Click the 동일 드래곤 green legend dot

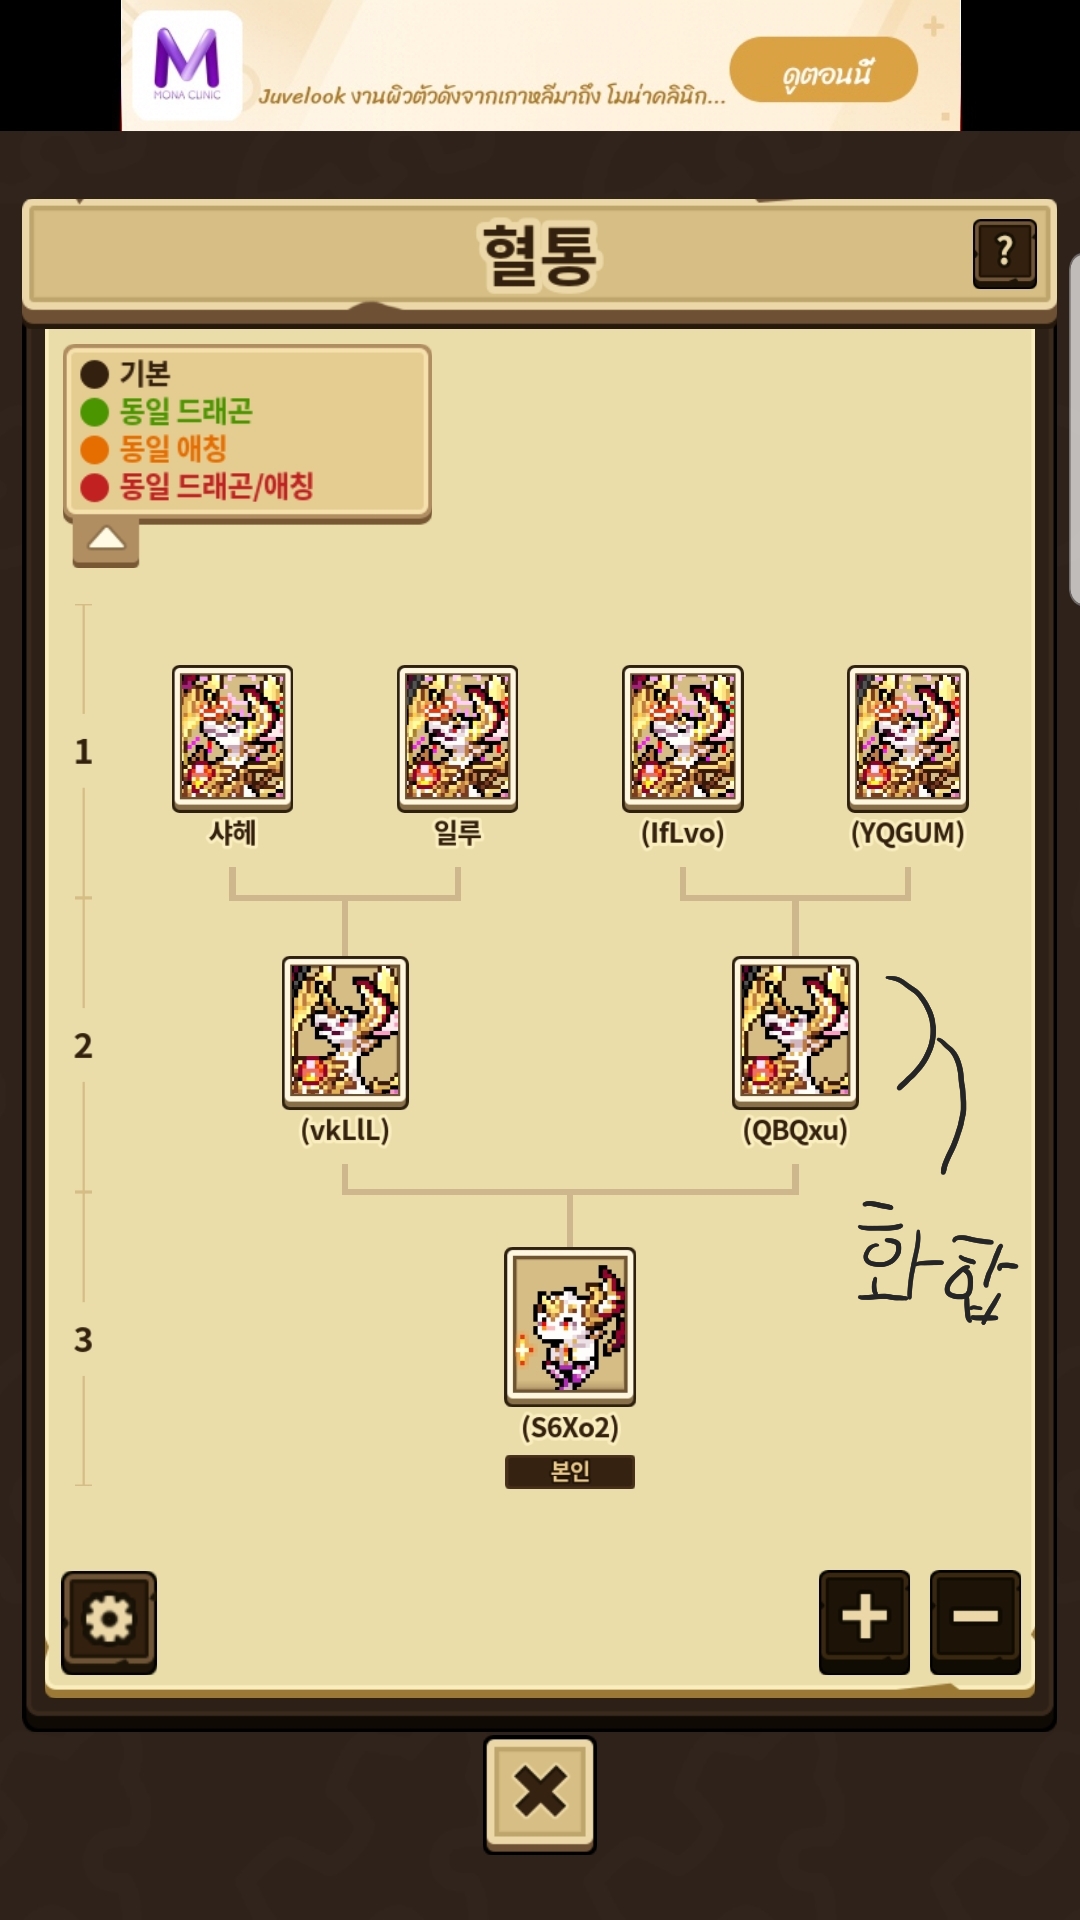[94, 412]
